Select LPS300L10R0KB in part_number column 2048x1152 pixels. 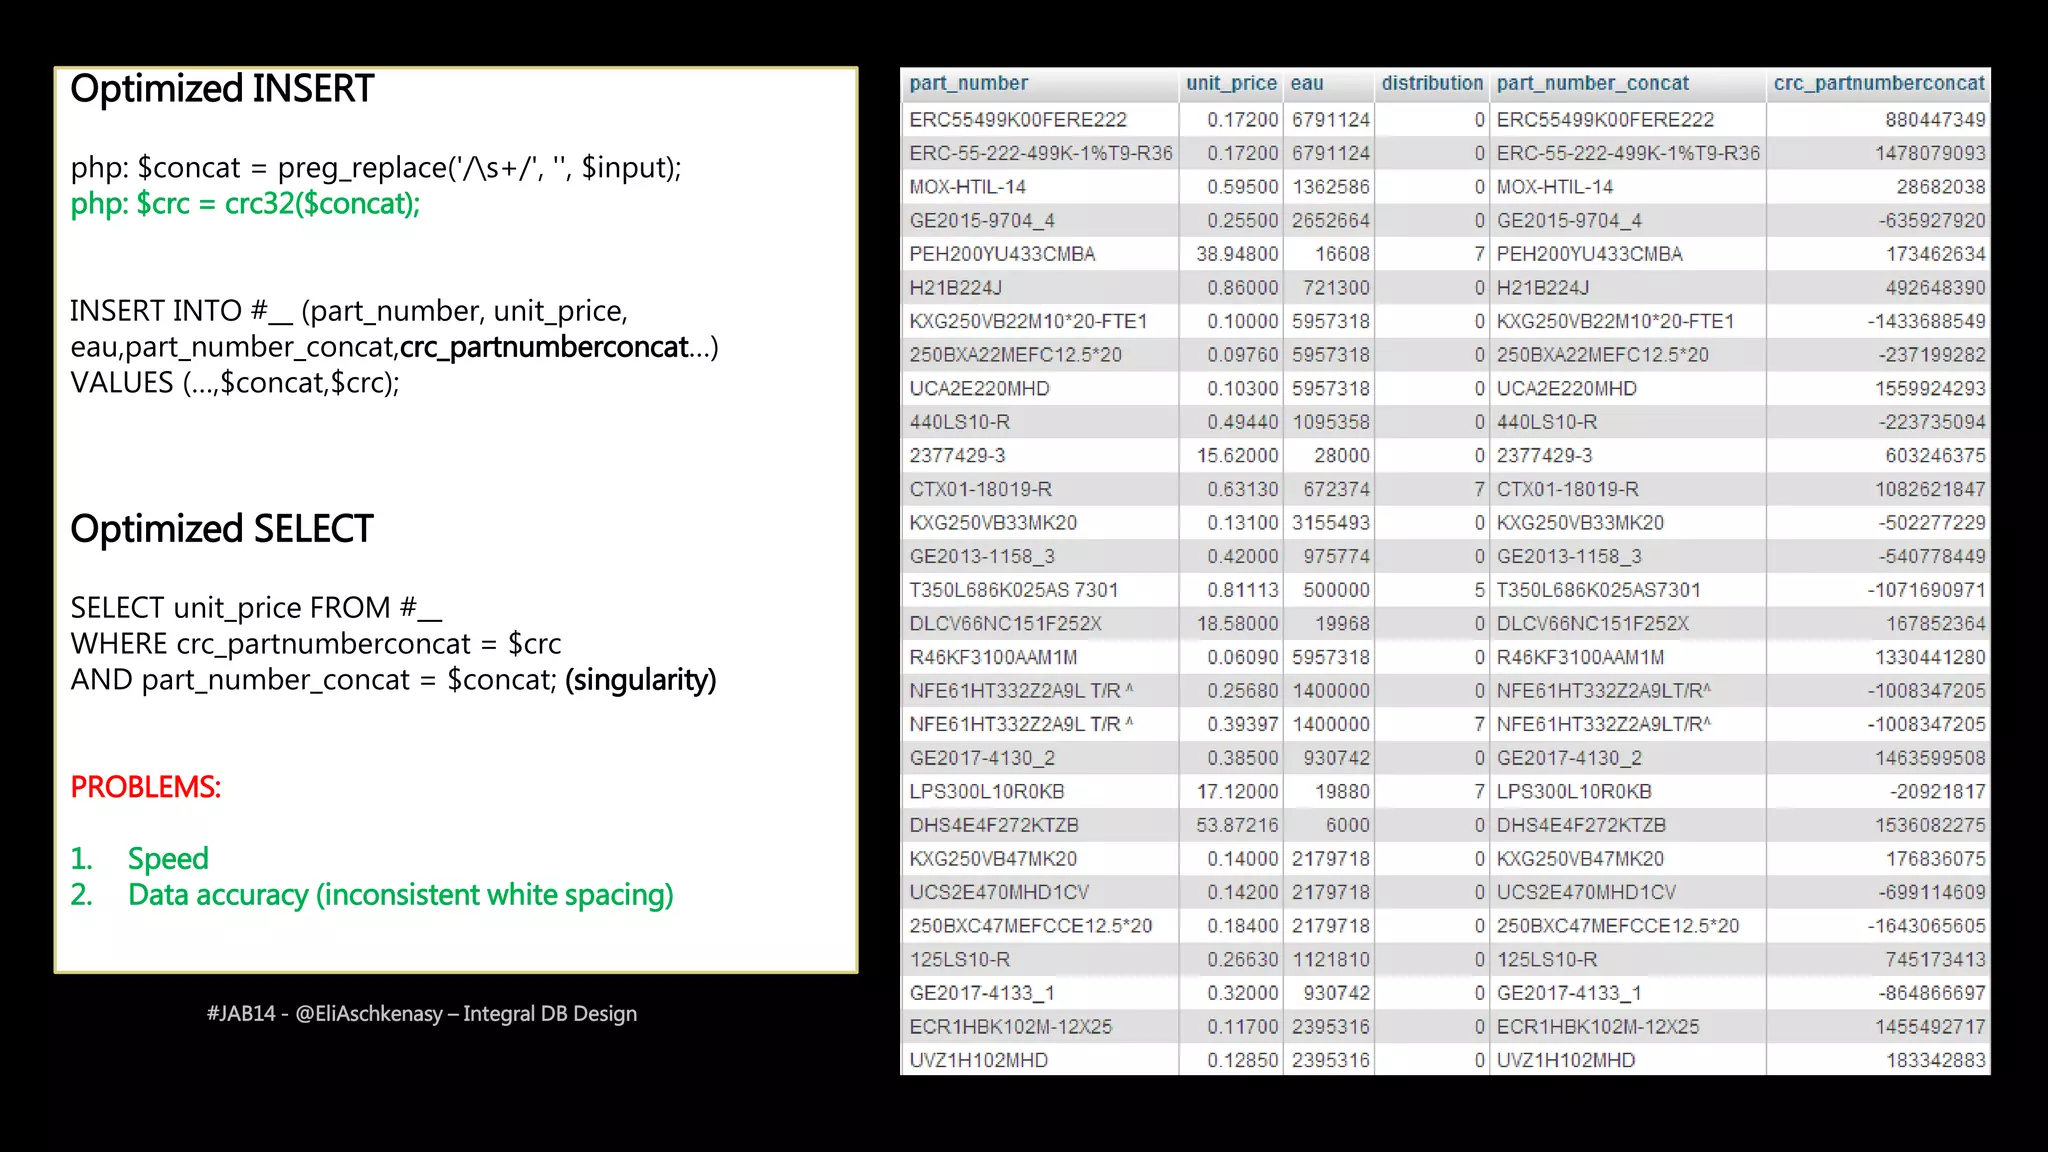pos(986,792)
